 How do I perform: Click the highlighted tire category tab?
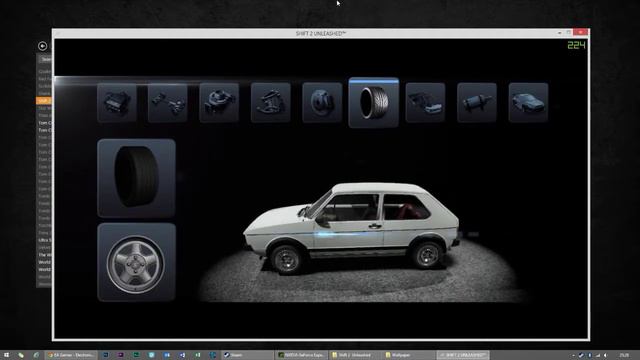pos(373,102)
